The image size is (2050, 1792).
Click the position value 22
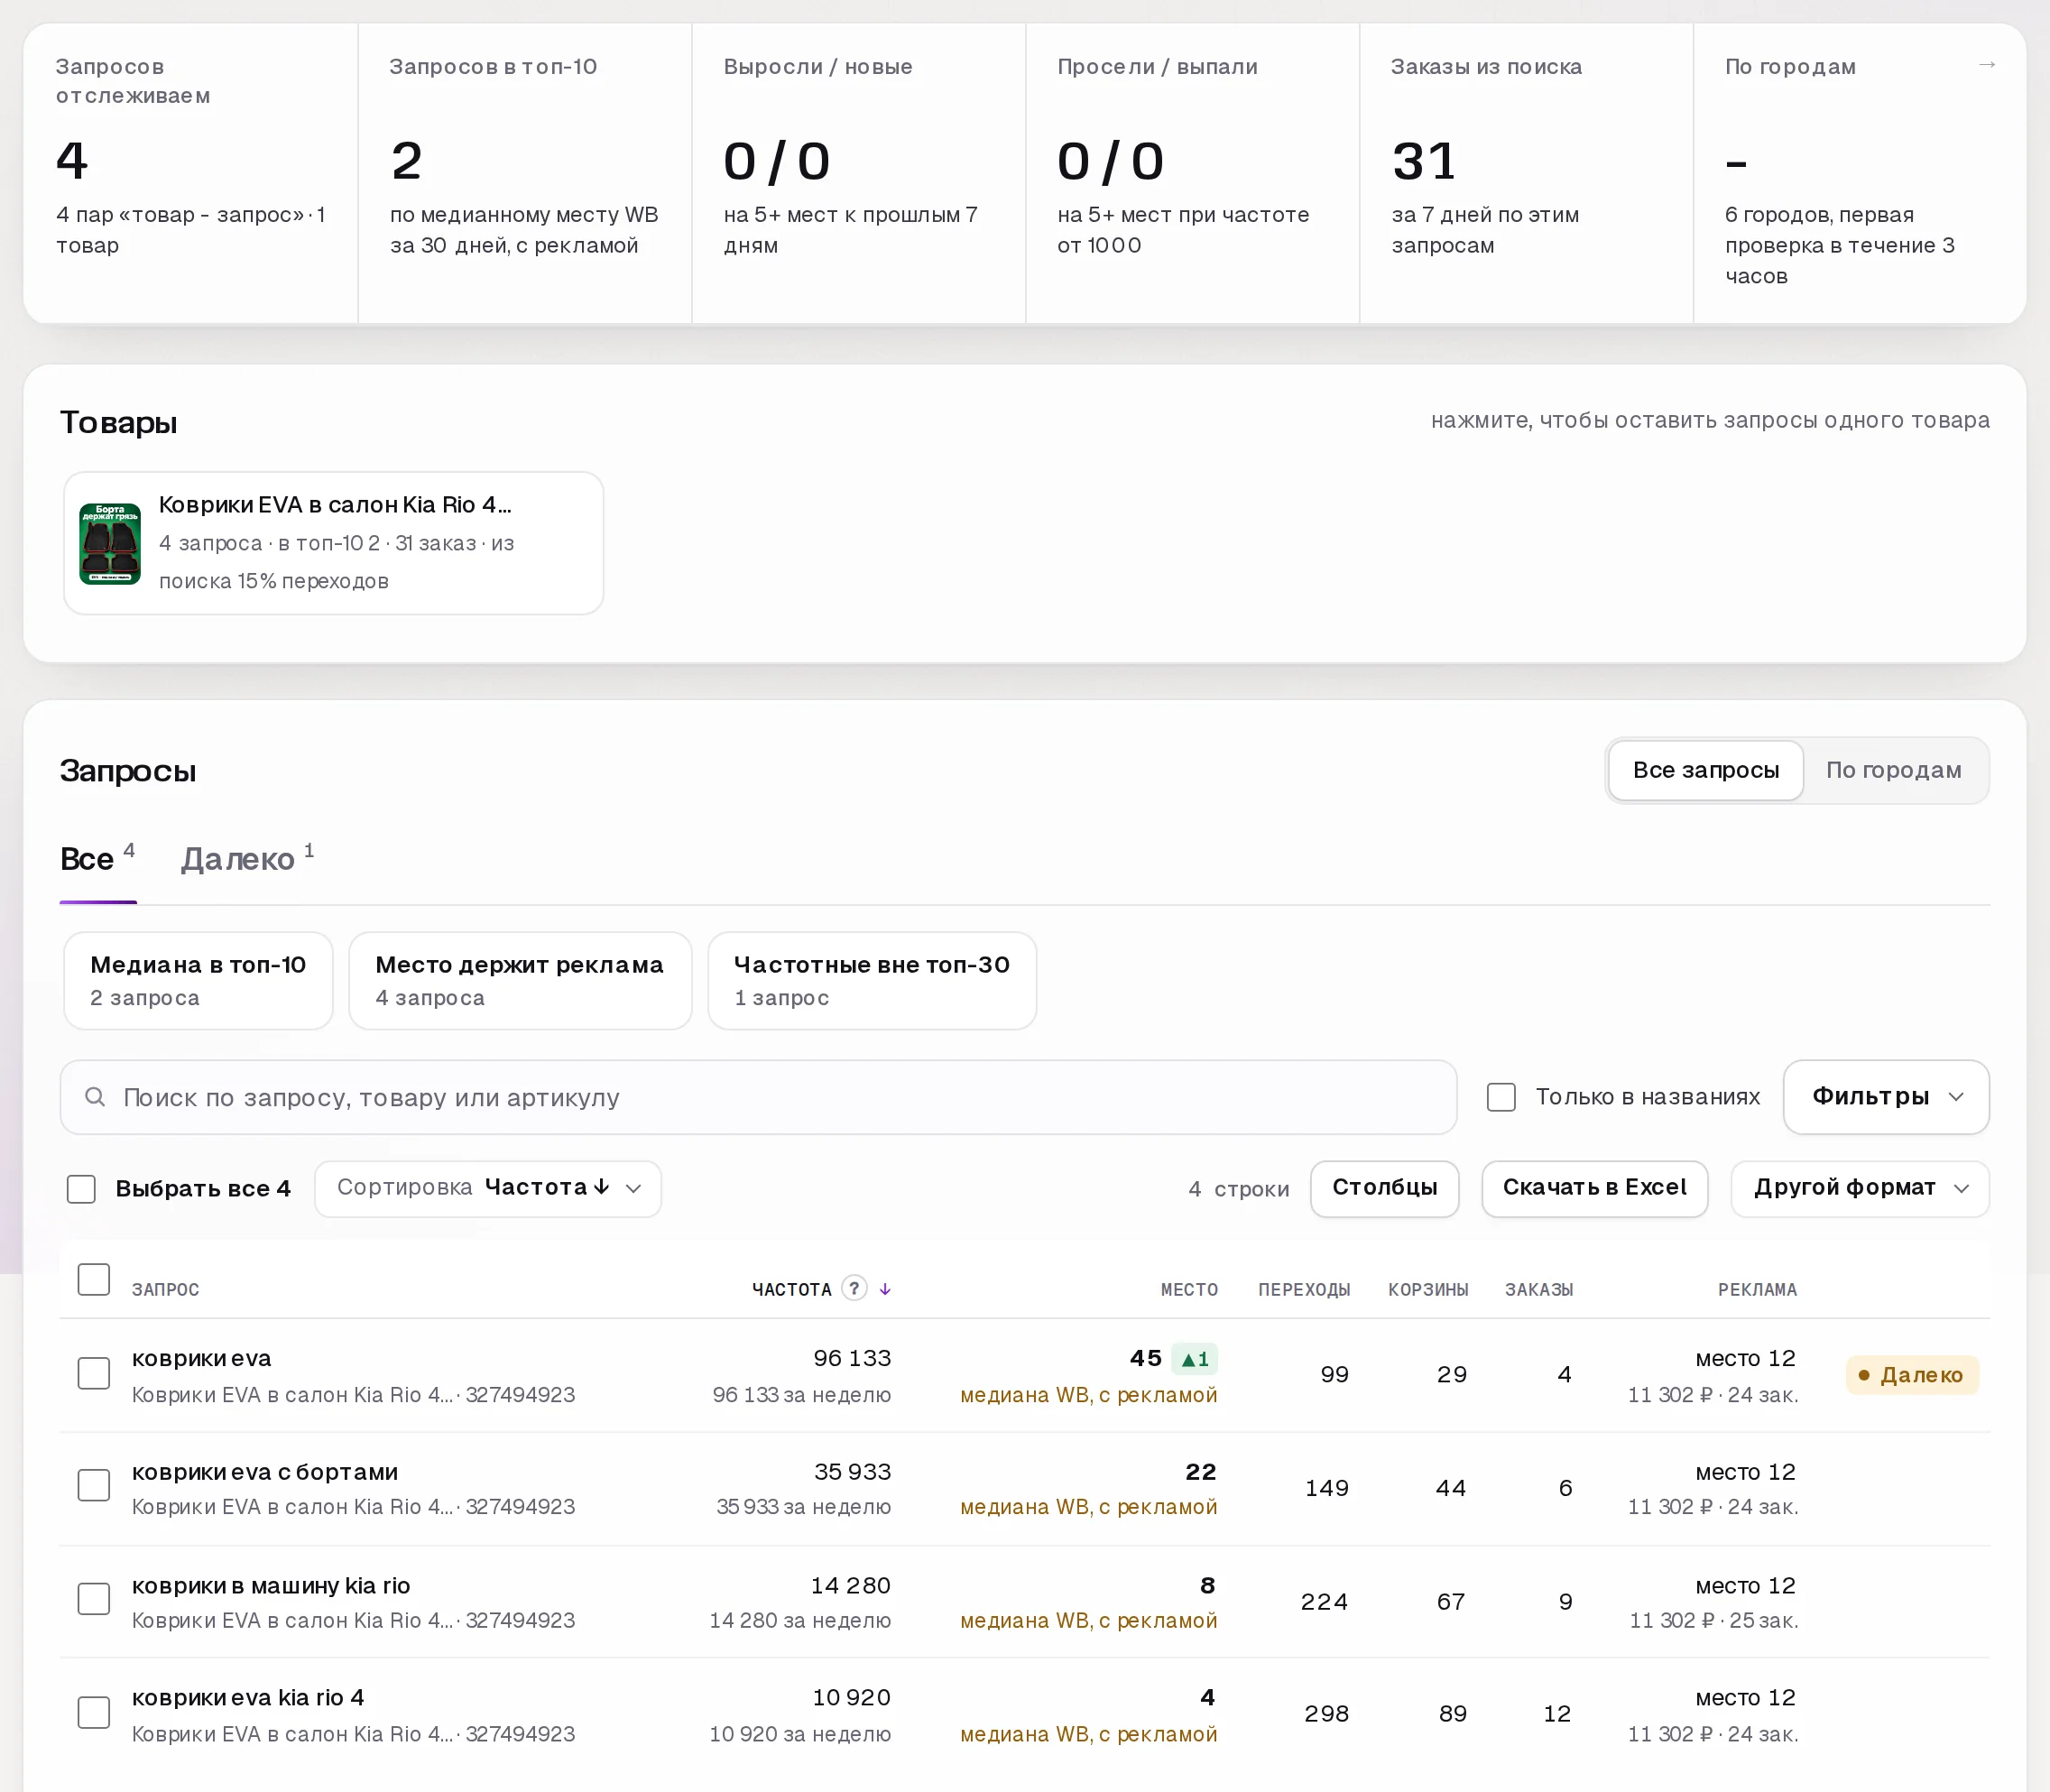pyautogui.click(x=1201, y=1472)
